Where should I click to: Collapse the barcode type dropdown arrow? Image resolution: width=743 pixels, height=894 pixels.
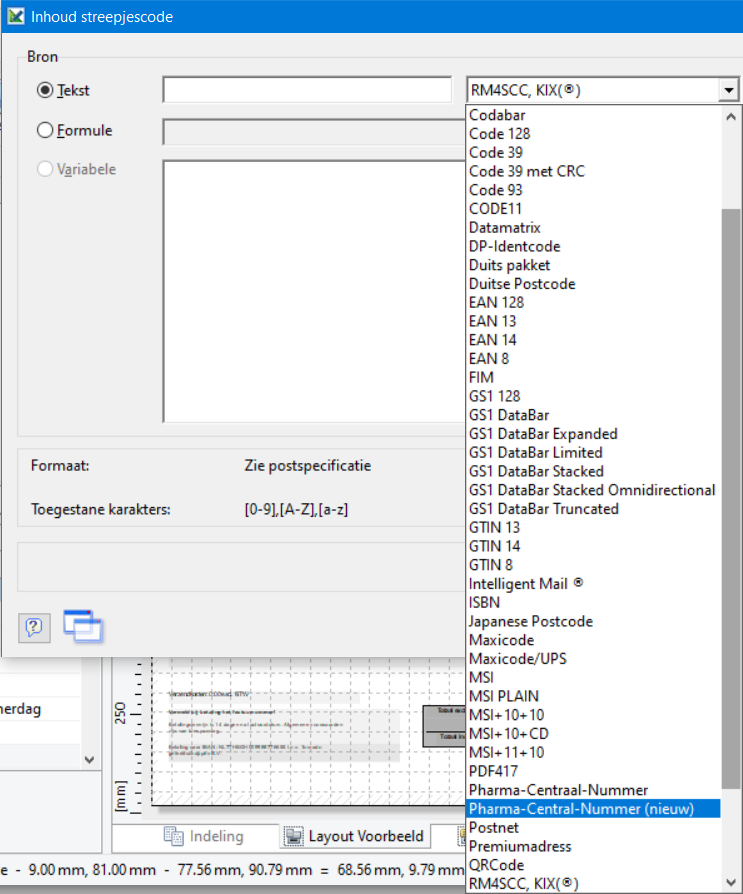point(728,91)
